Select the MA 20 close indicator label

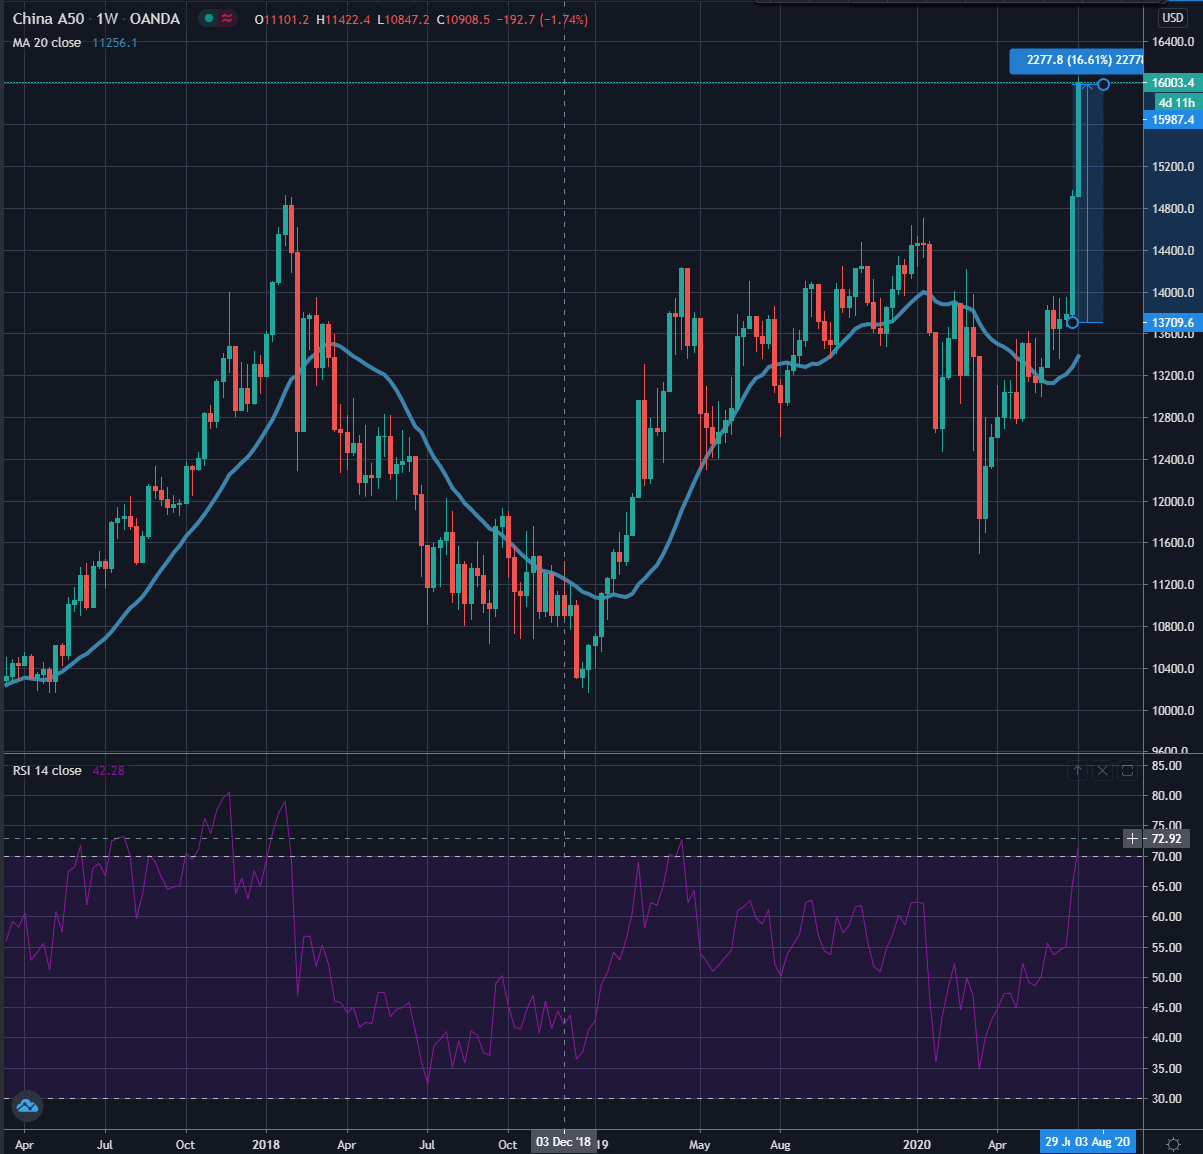pos(47,43)
